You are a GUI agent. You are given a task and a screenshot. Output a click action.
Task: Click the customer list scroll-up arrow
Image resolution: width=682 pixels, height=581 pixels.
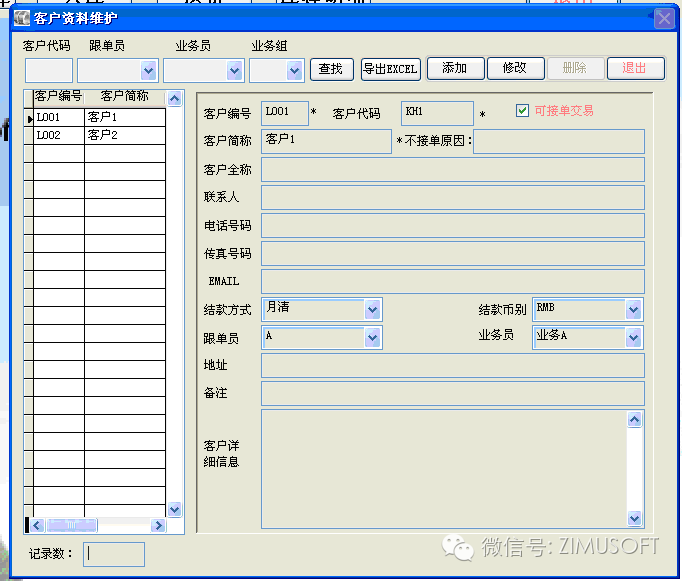[x=175, y=98]
